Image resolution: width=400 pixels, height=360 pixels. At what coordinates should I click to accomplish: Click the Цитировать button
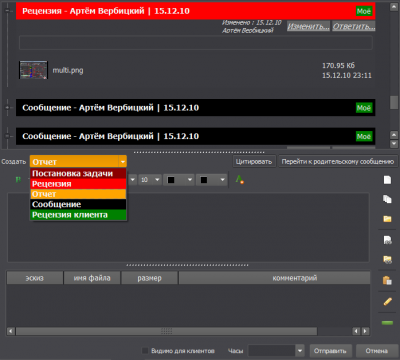pyautogui.click(x=254, y=162)
